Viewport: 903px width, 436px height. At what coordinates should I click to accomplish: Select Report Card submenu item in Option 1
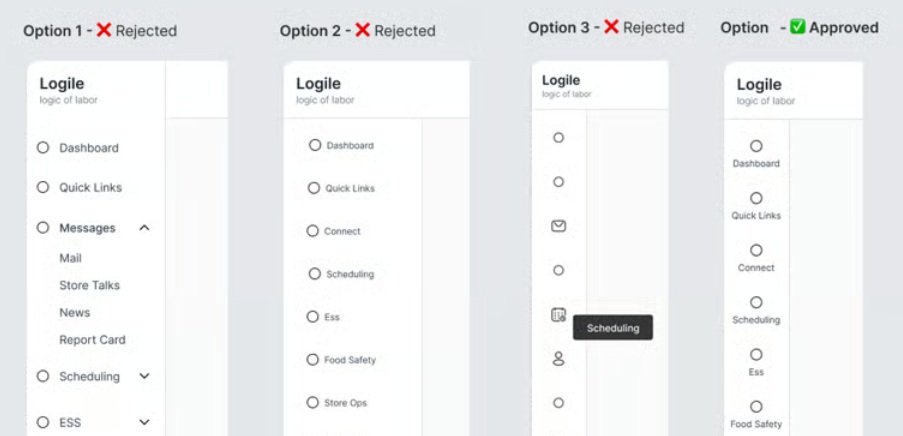92,340
